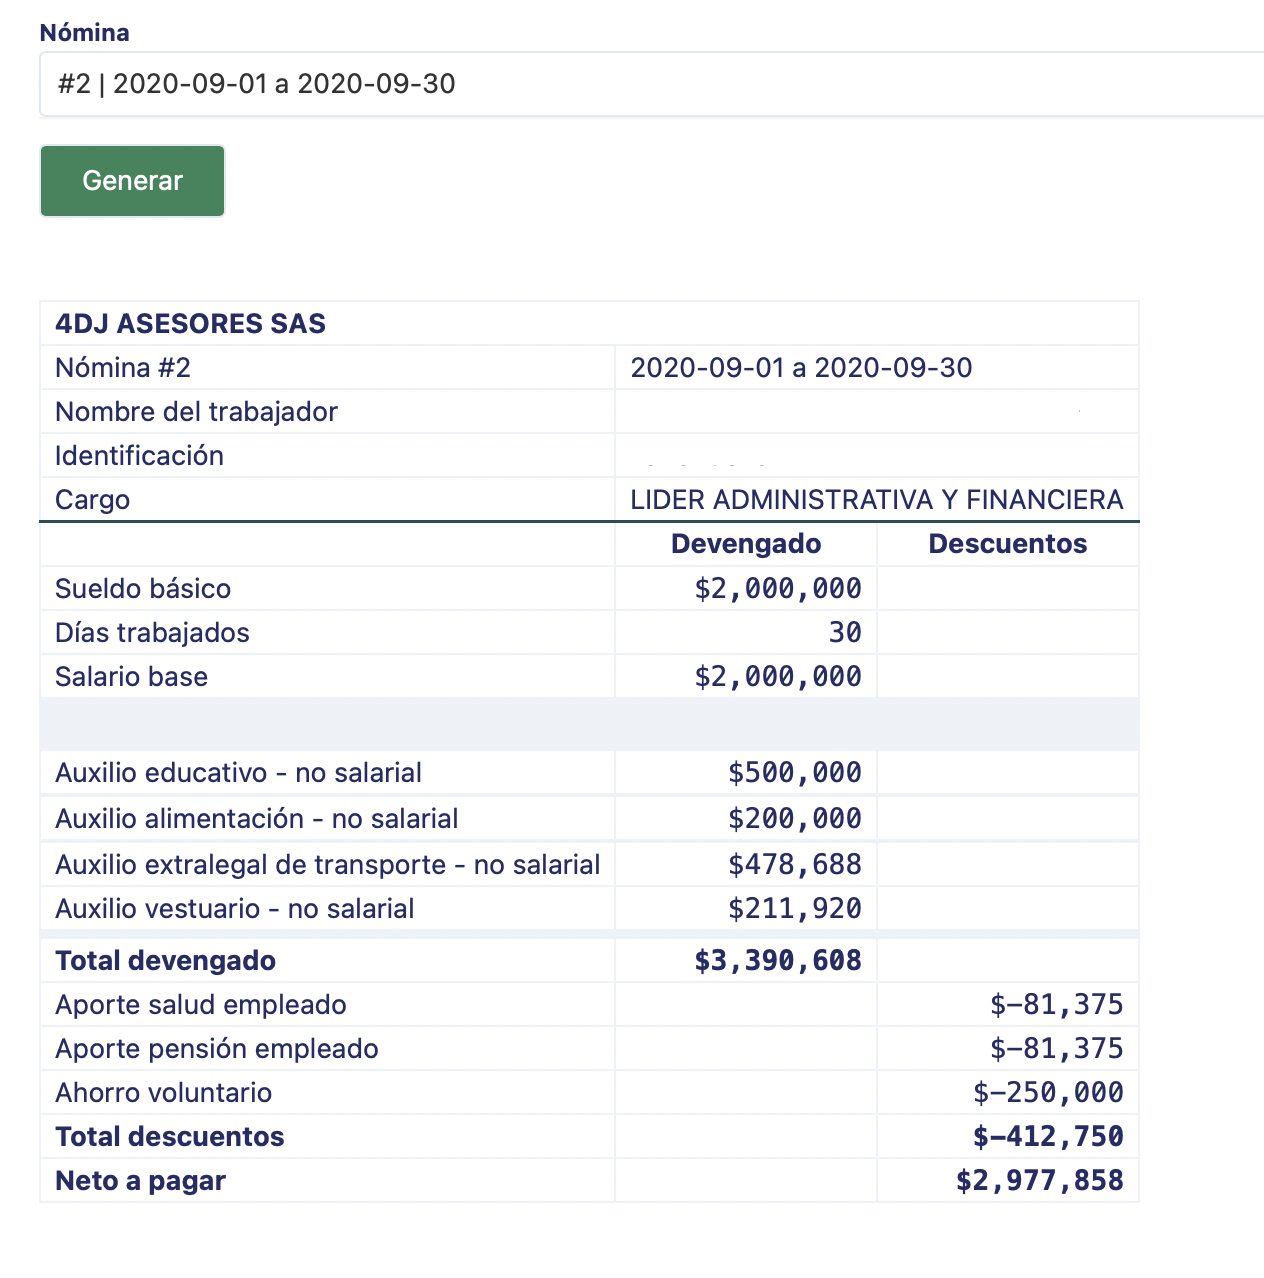Select the Auxilio alimentación amount $200,000
Screen dimensions: 1264x1278
point(794,819)
